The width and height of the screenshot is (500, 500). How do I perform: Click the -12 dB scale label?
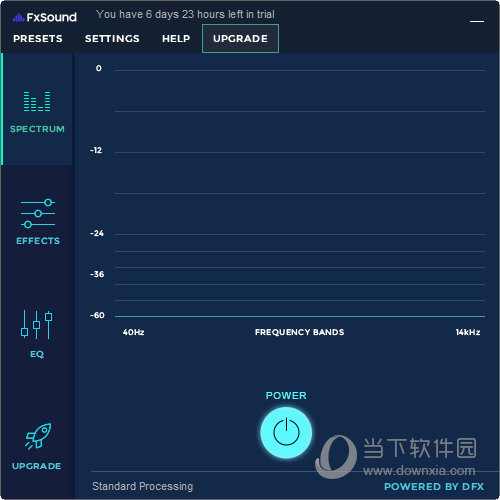click(96, 150)
